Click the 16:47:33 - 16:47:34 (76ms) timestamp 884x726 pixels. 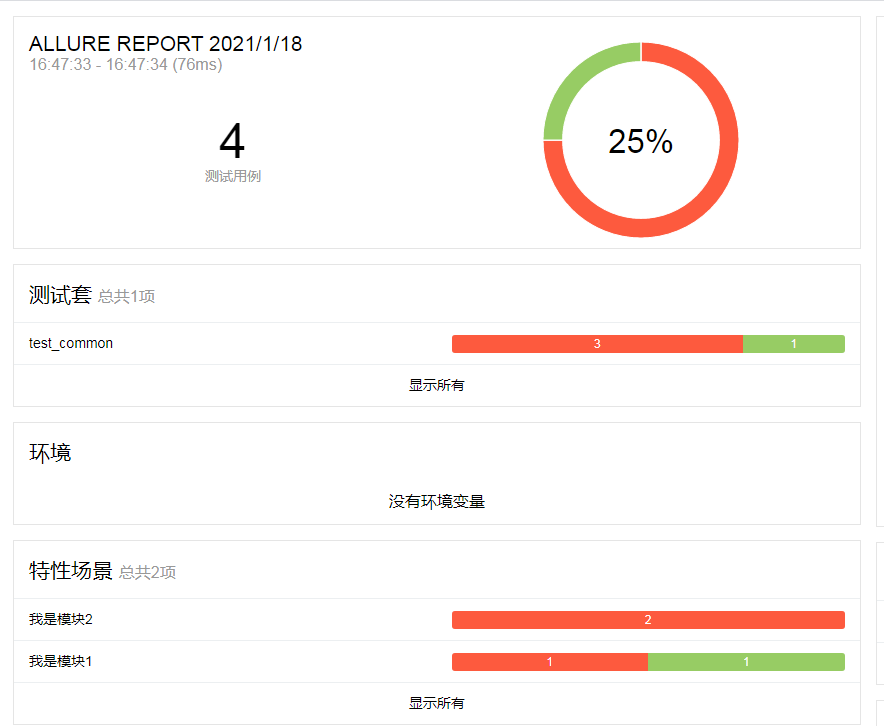(x=126, y=65)
